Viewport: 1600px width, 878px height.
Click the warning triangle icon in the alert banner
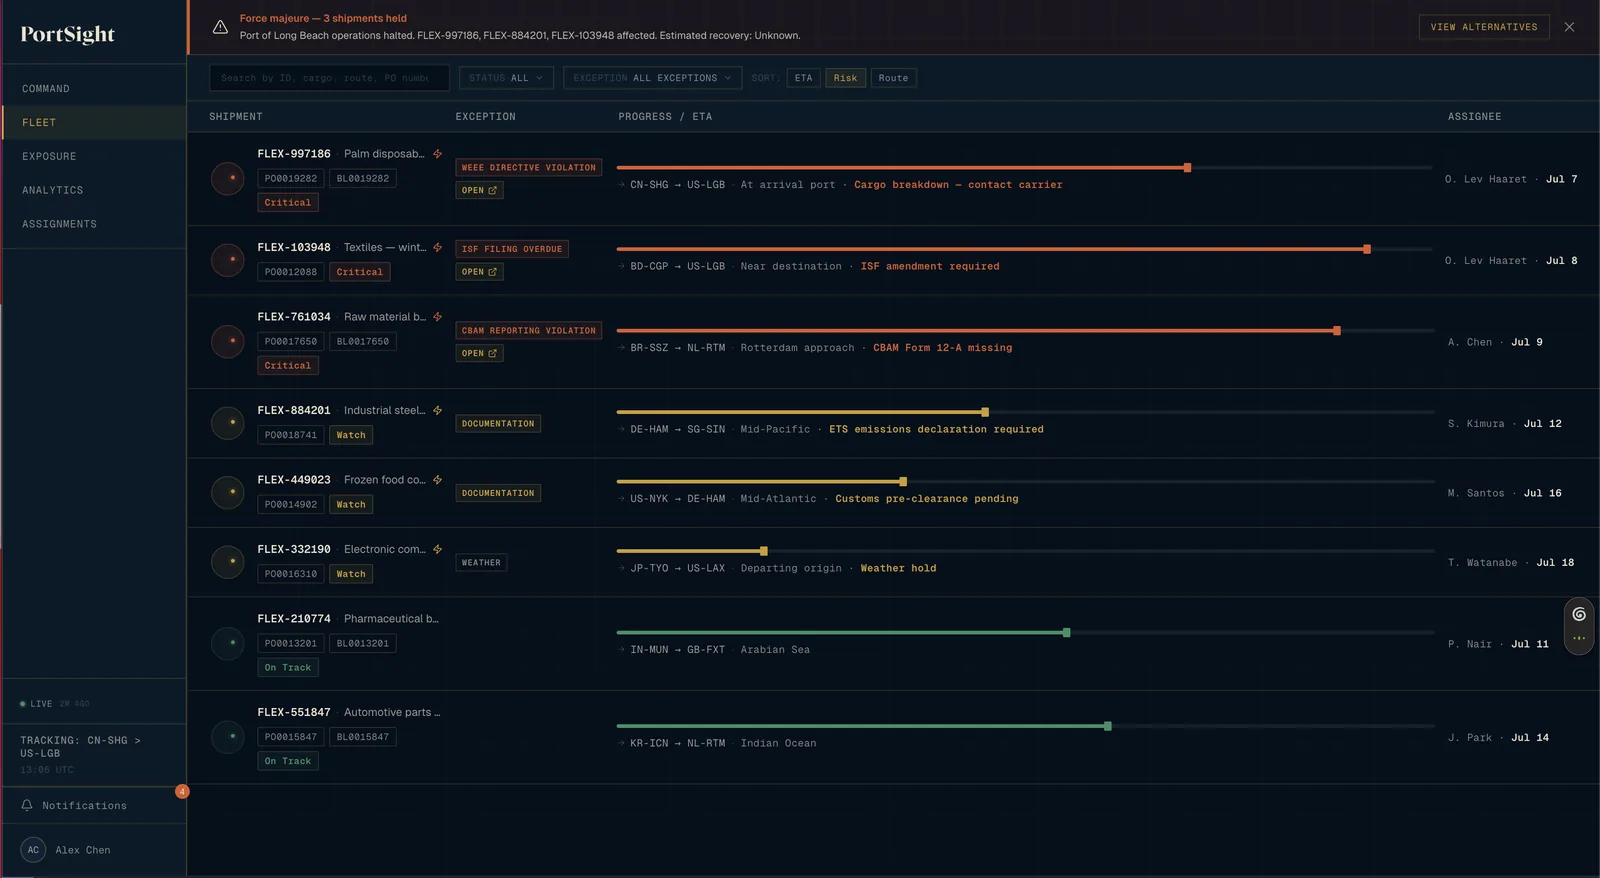pos(220,27)
